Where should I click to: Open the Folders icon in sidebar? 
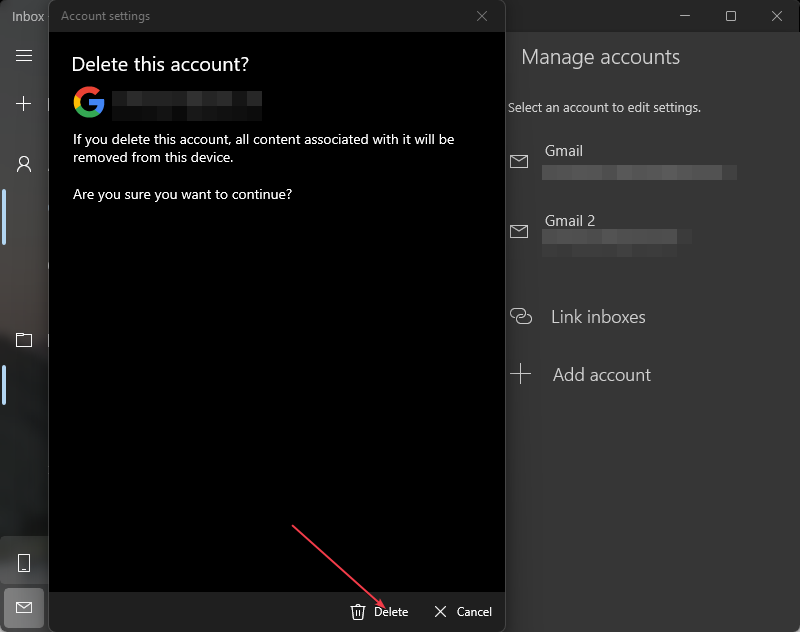pyautogui.click(x=24, y=340)
